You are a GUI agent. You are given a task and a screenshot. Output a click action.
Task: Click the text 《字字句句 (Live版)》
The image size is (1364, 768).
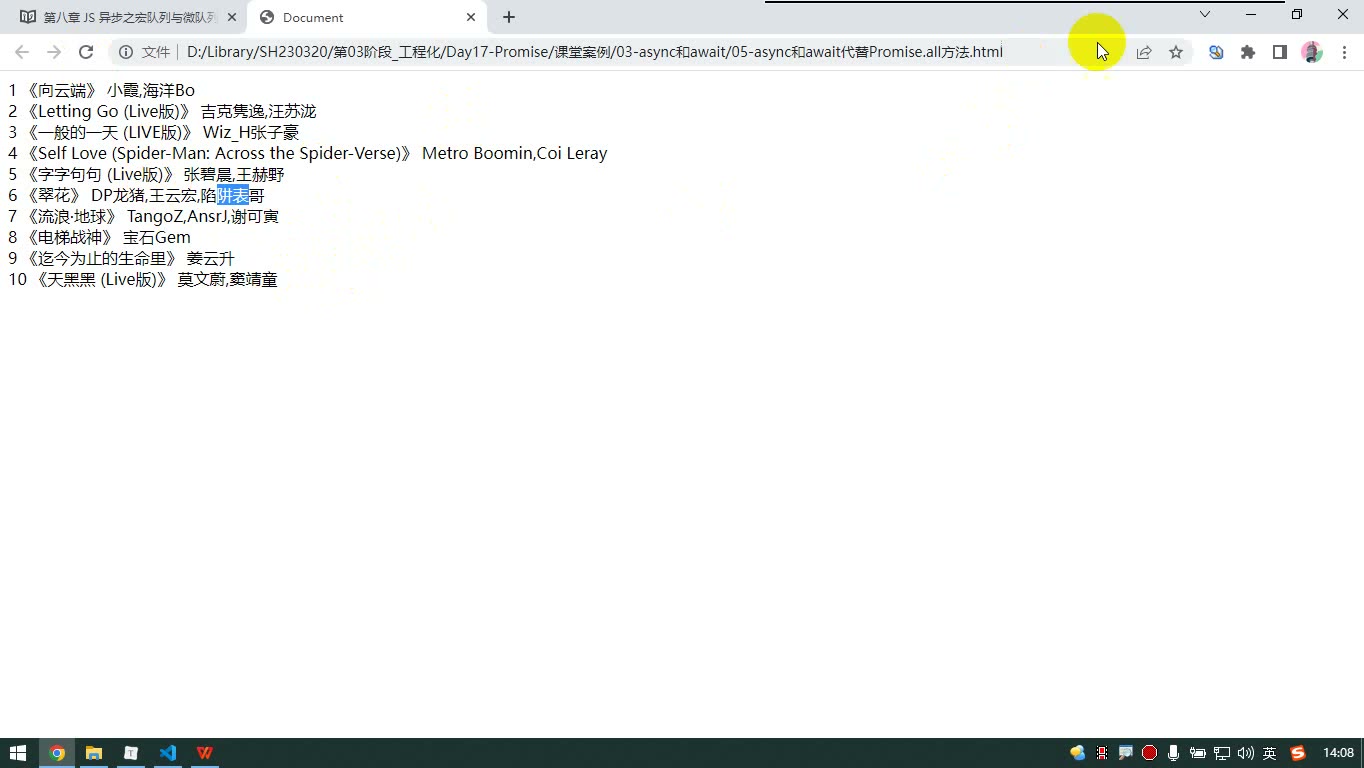(x=99, y=174)
